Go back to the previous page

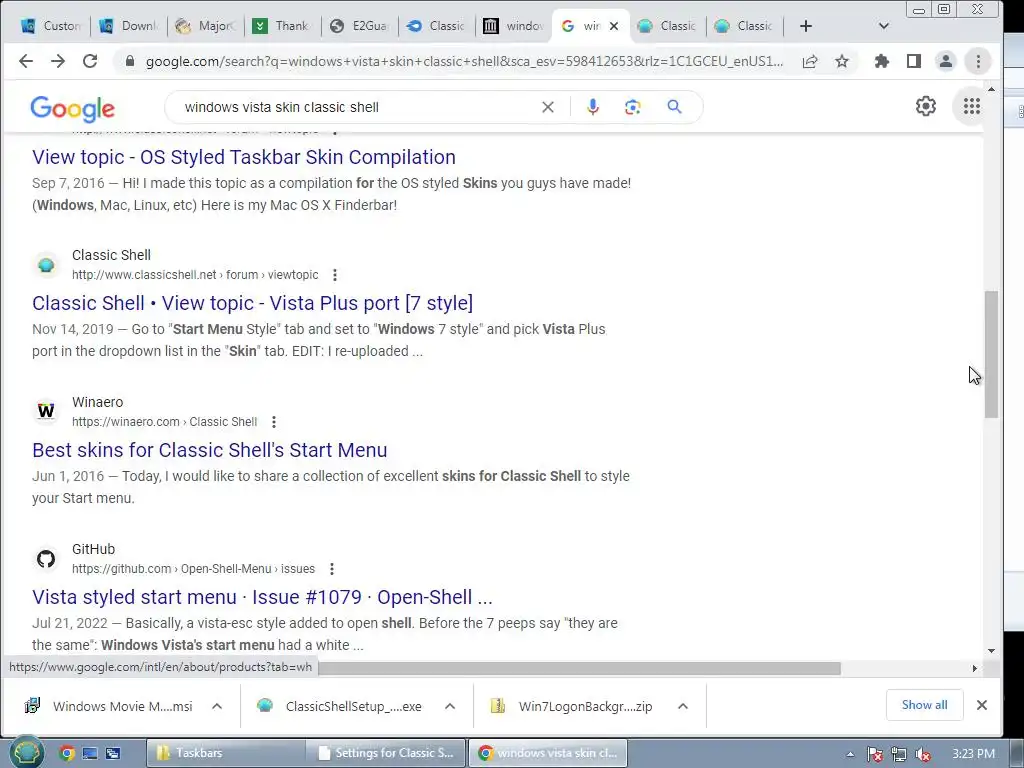coord(25,61)
